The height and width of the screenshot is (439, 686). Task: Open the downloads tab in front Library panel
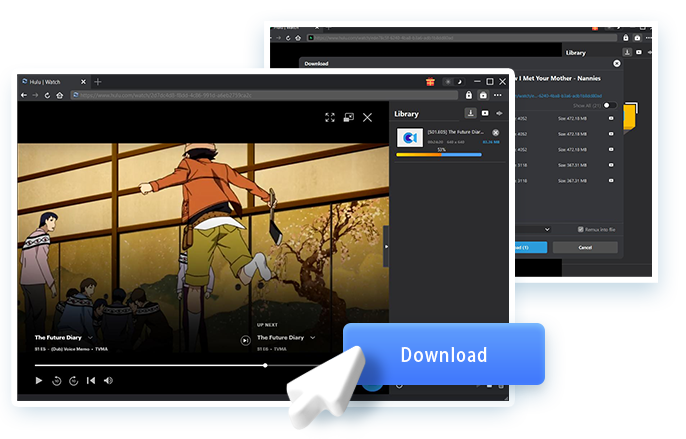tap(471, 113)
